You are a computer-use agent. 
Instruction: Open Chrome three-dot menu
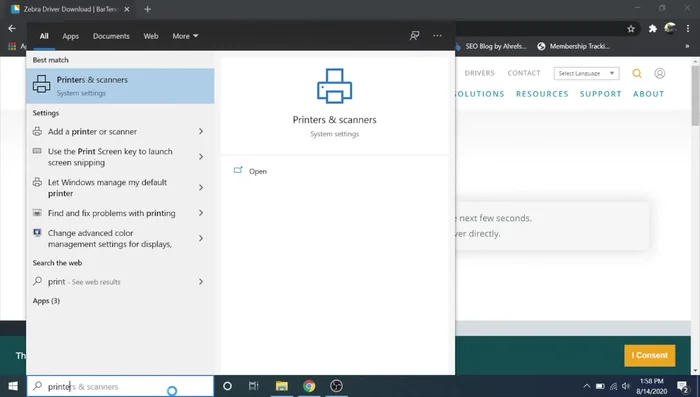tap(688, 29)
